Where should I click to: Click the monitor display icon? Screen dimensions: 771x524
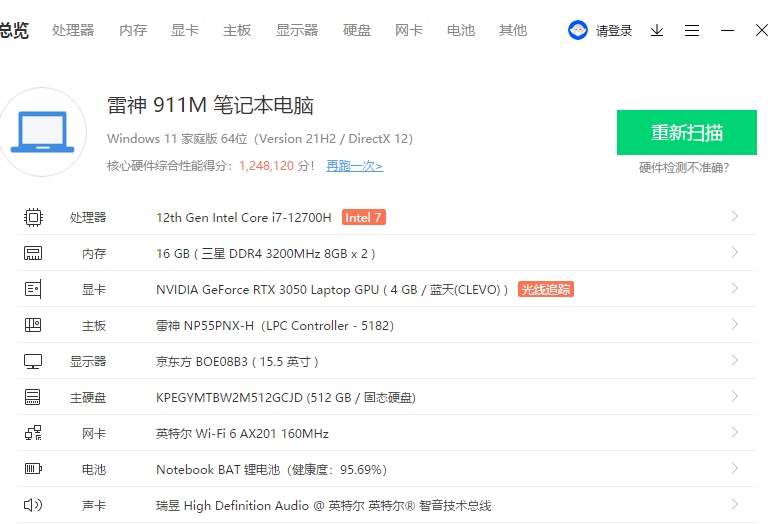[33, 361]
